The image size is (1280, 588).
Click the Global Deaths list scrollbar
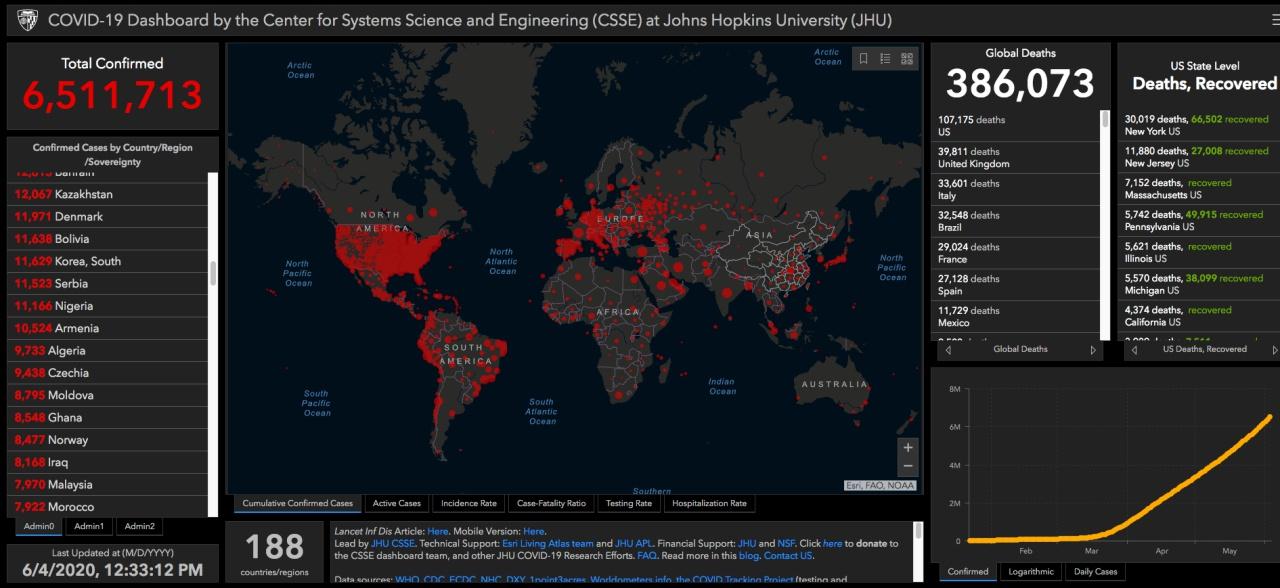pyautogui.click(x=1105, y=119)
